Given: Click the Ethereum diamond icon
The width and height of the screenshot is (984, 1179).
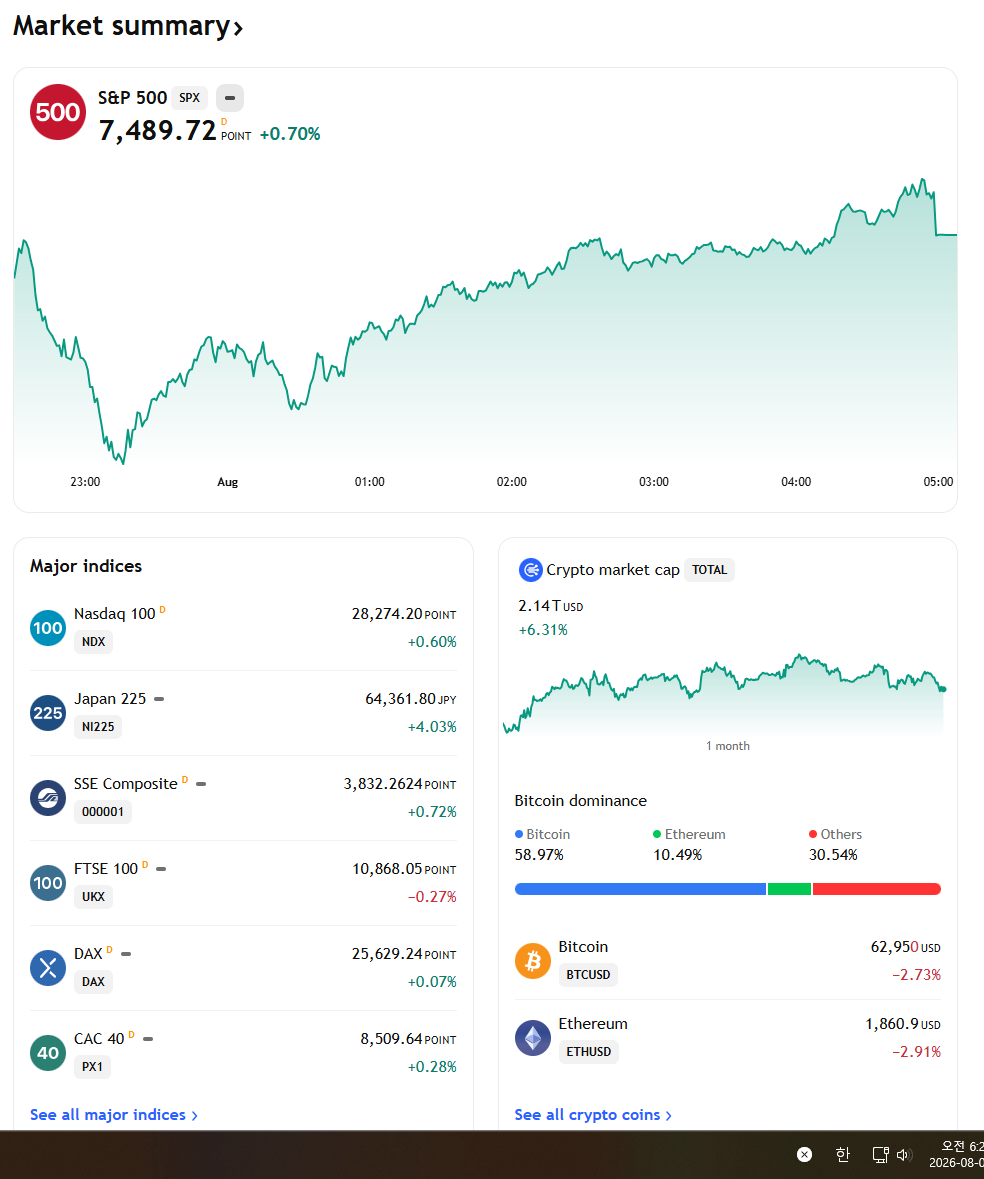Looking at the screenshot, I should point(533,1038).
